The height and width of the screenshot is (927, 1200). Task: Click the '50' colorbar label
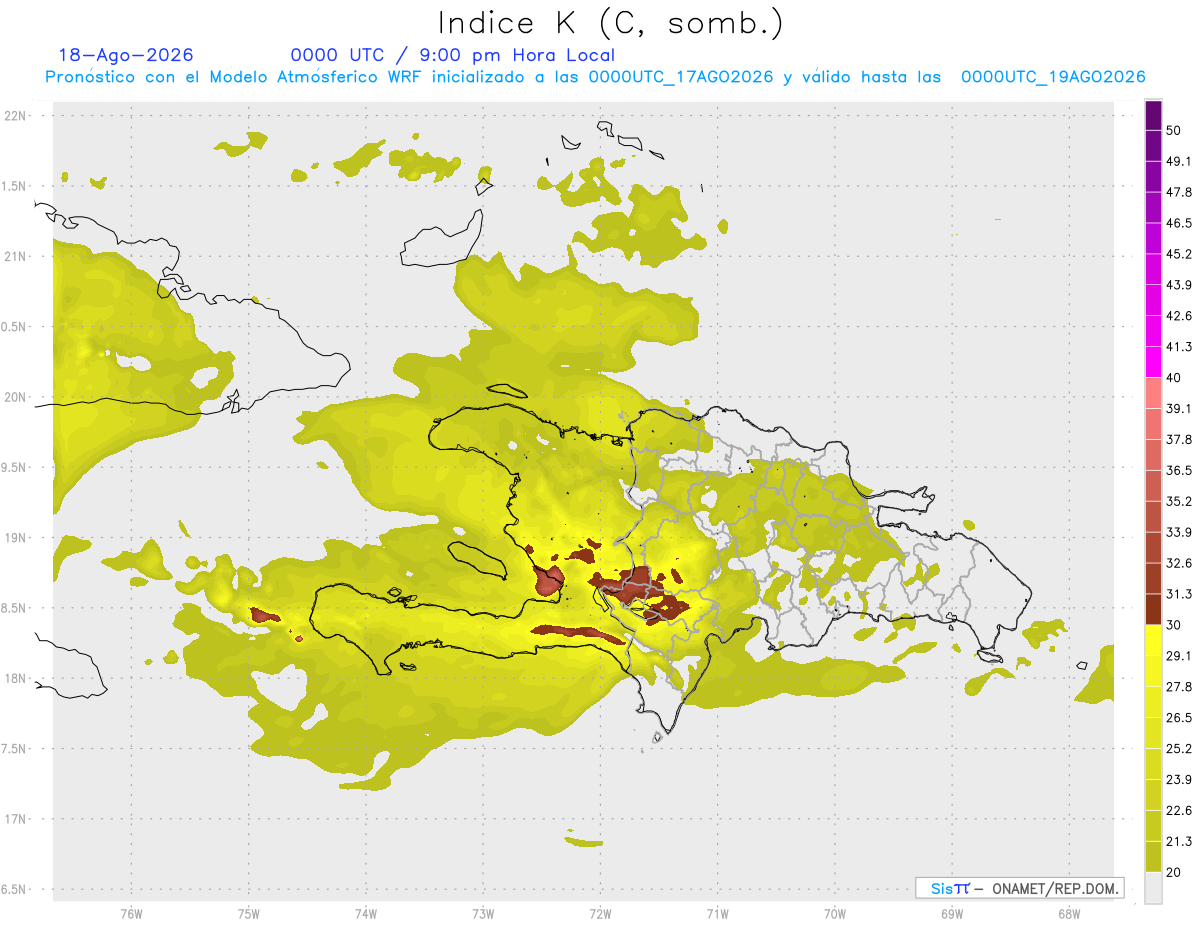pyautogui.click(x=1174, y=131)
